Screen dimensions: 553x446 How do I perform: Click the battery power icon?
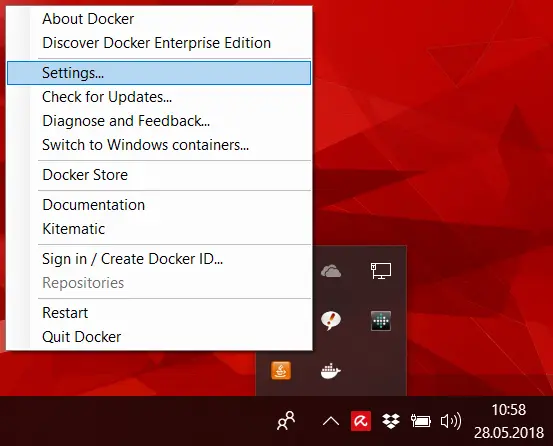coord(421,421)
